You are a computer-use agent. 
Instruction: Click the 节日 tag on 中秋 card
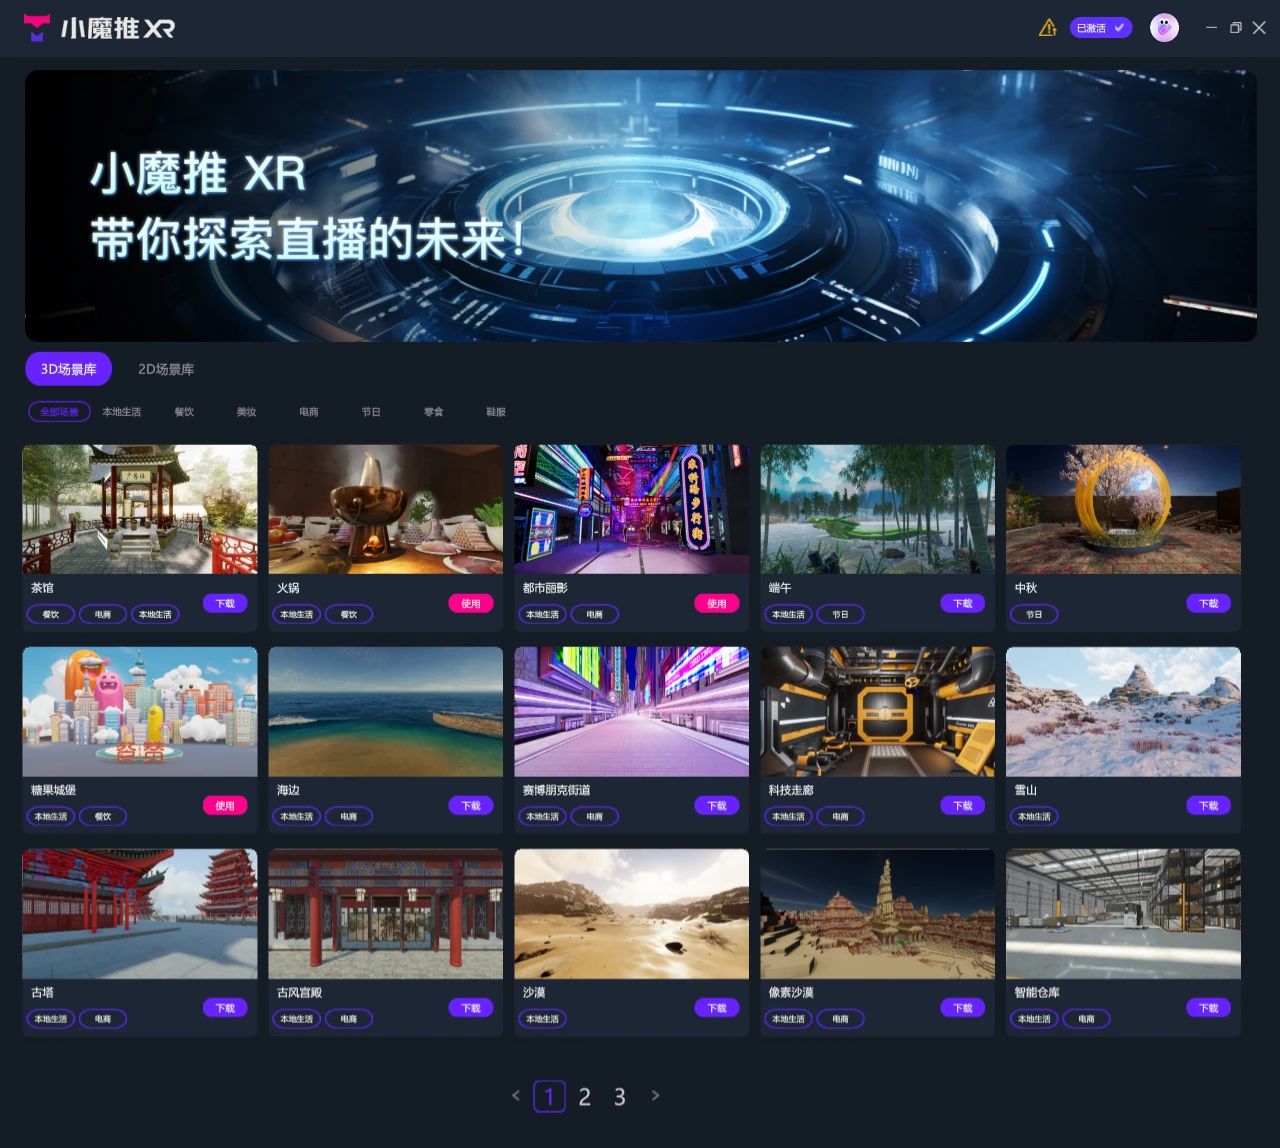(x=1034, y=615)
